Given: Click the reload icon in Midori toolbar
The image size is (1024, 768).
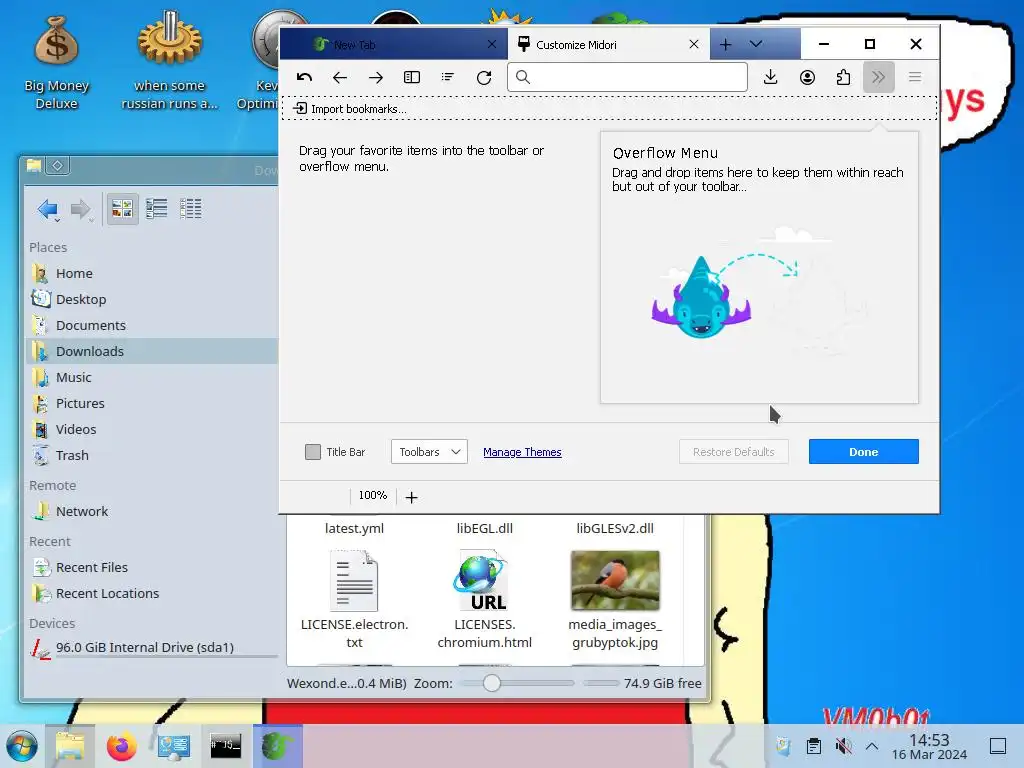Looking at the screenshot, I should 483,78.
